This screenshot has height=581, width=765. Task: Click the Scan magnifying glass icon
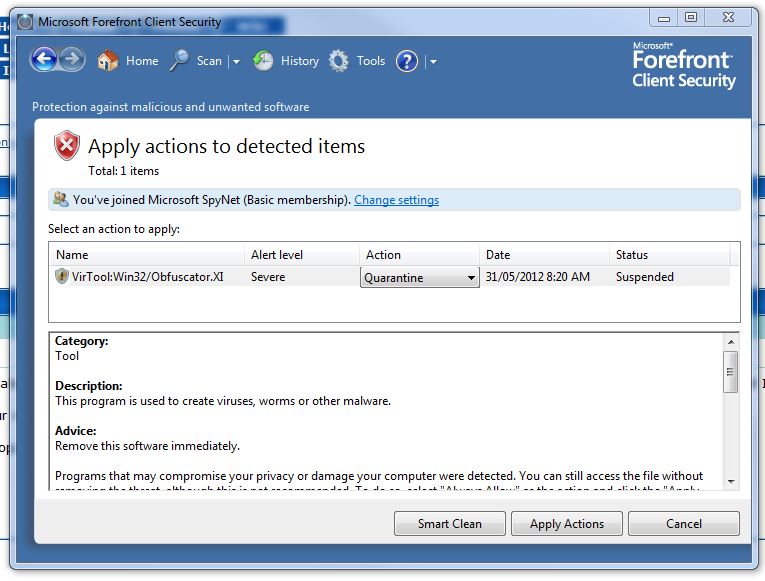tap(180, 61)
